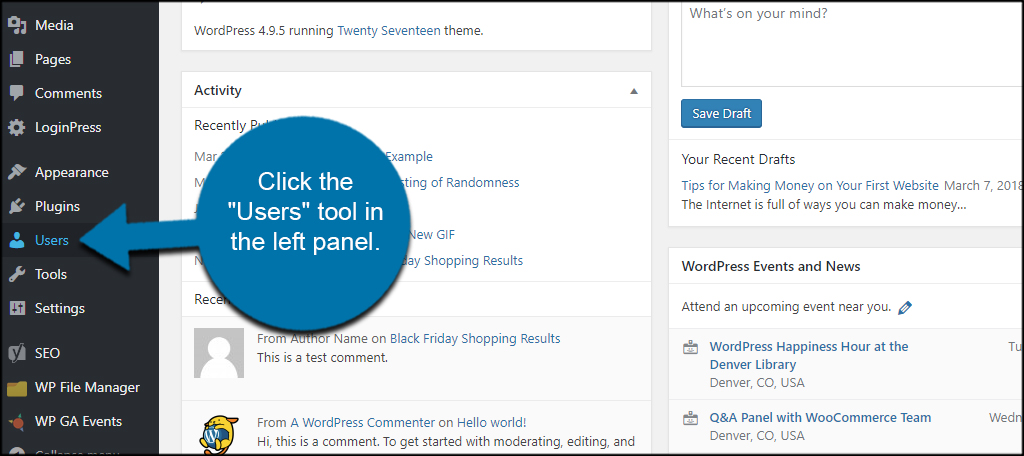The width and height of the screenshot is (1024, 456).
Task: Open Hello world! post link
Action: 491,422
